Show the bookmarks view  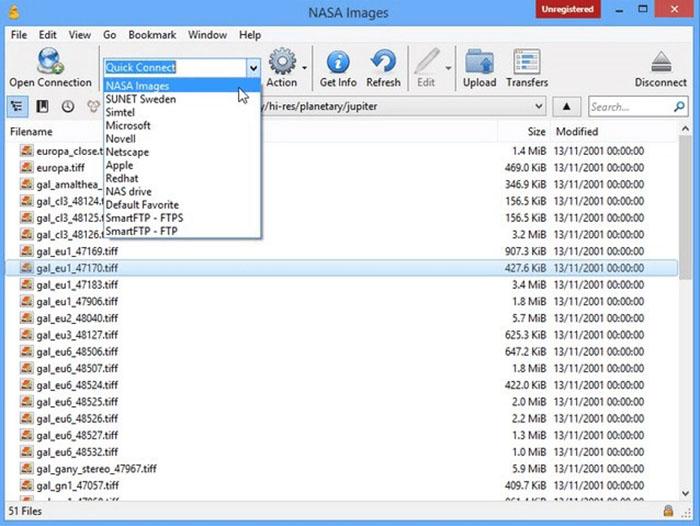pyautogui.click(x=42, y=106)
